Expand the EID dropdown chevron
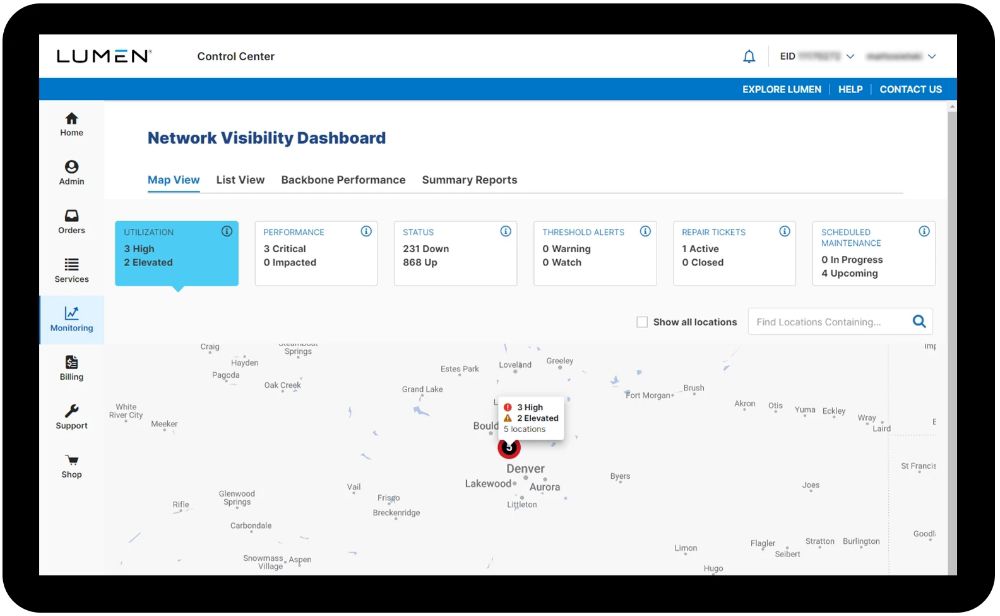The image size is (1000, 616). (850, 57)
